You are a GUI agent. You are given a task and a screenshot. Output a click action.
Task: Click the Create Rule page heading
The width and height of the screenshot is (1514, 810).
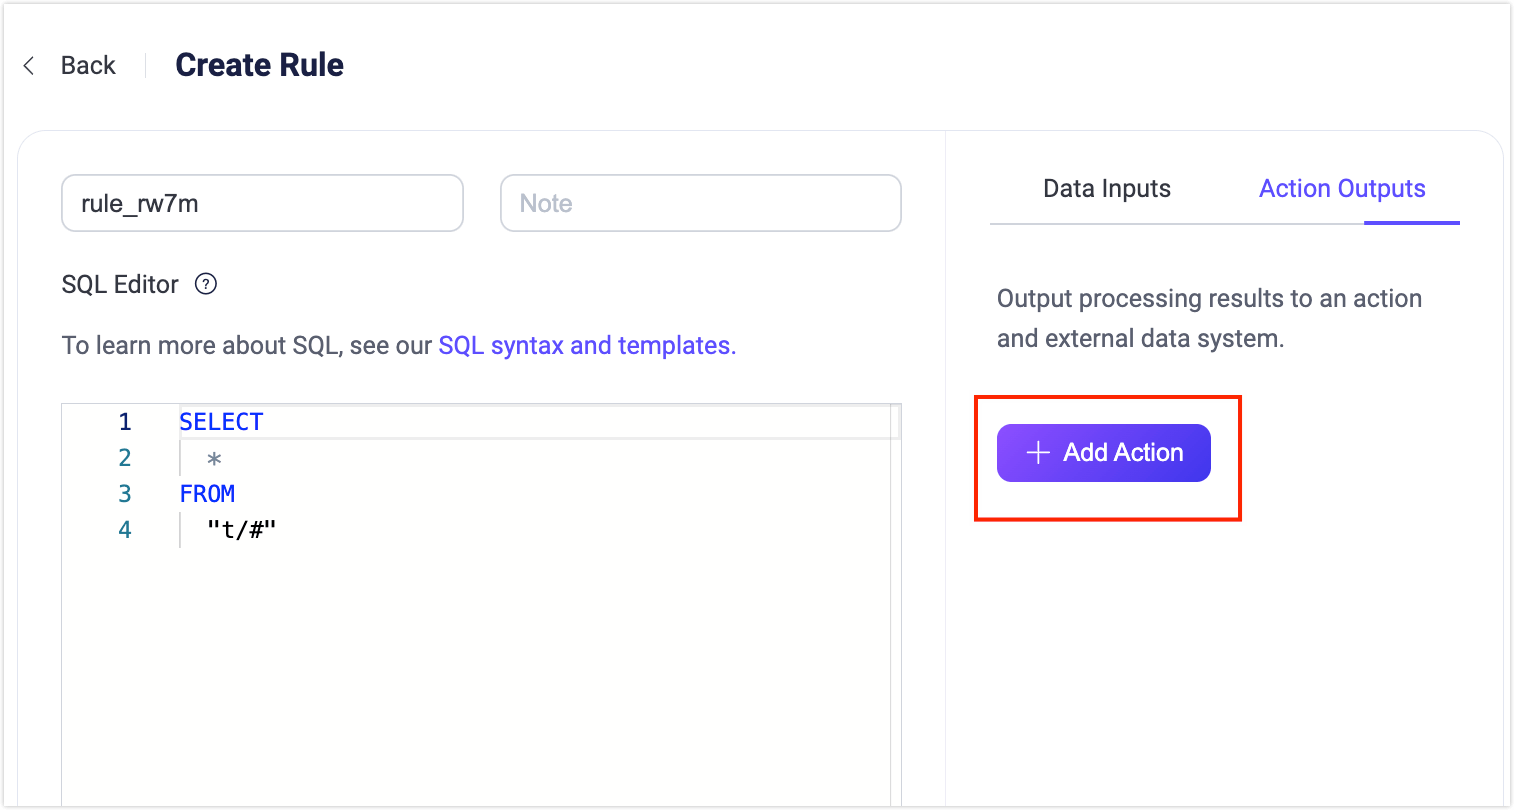259,65
